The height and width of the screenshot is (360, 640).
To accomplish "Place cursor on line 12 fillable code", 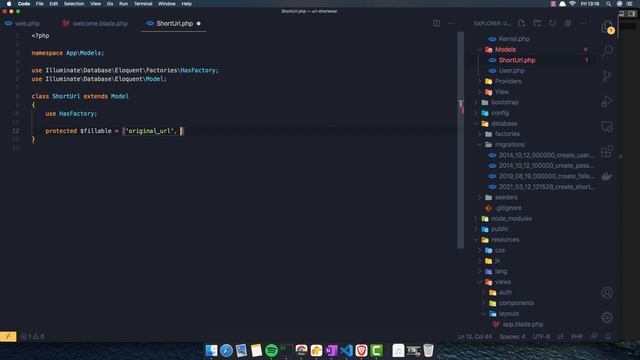I will coord(114,131).
